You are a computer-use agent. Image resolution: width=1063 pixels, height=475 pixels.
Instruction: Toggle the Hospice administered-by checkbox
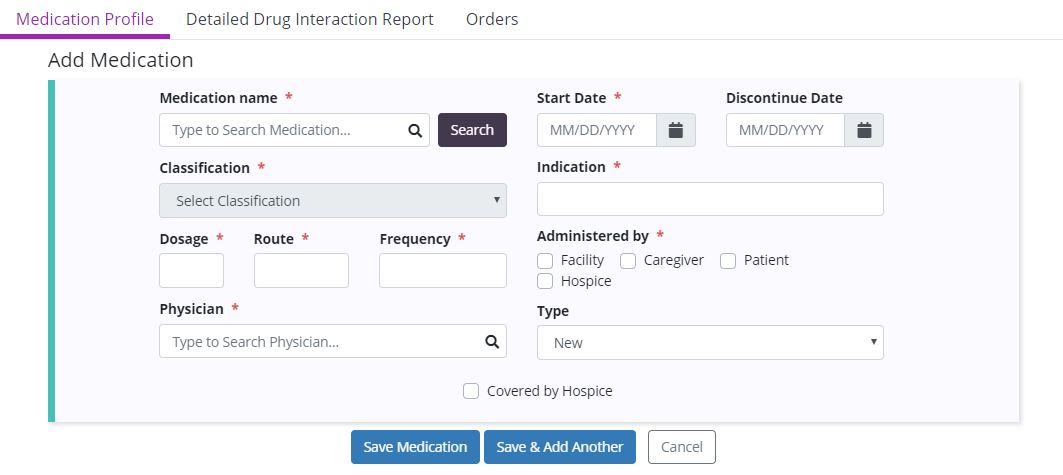pyautogui.click(x=545, y=282)
